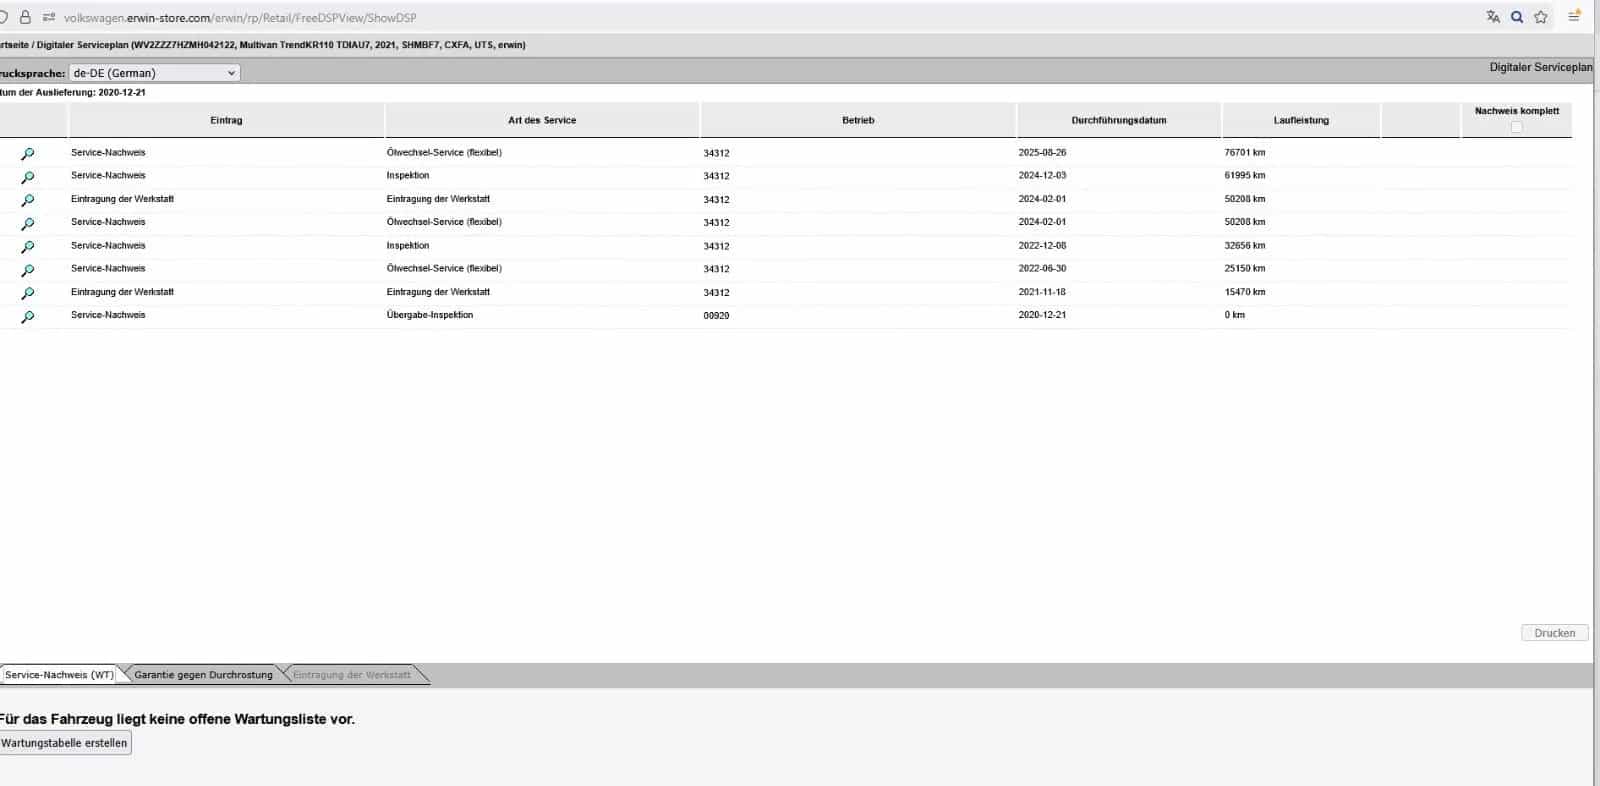Click Betrieb number 00920
This screenshot has height=786, width=1600.
click(716, 316)
